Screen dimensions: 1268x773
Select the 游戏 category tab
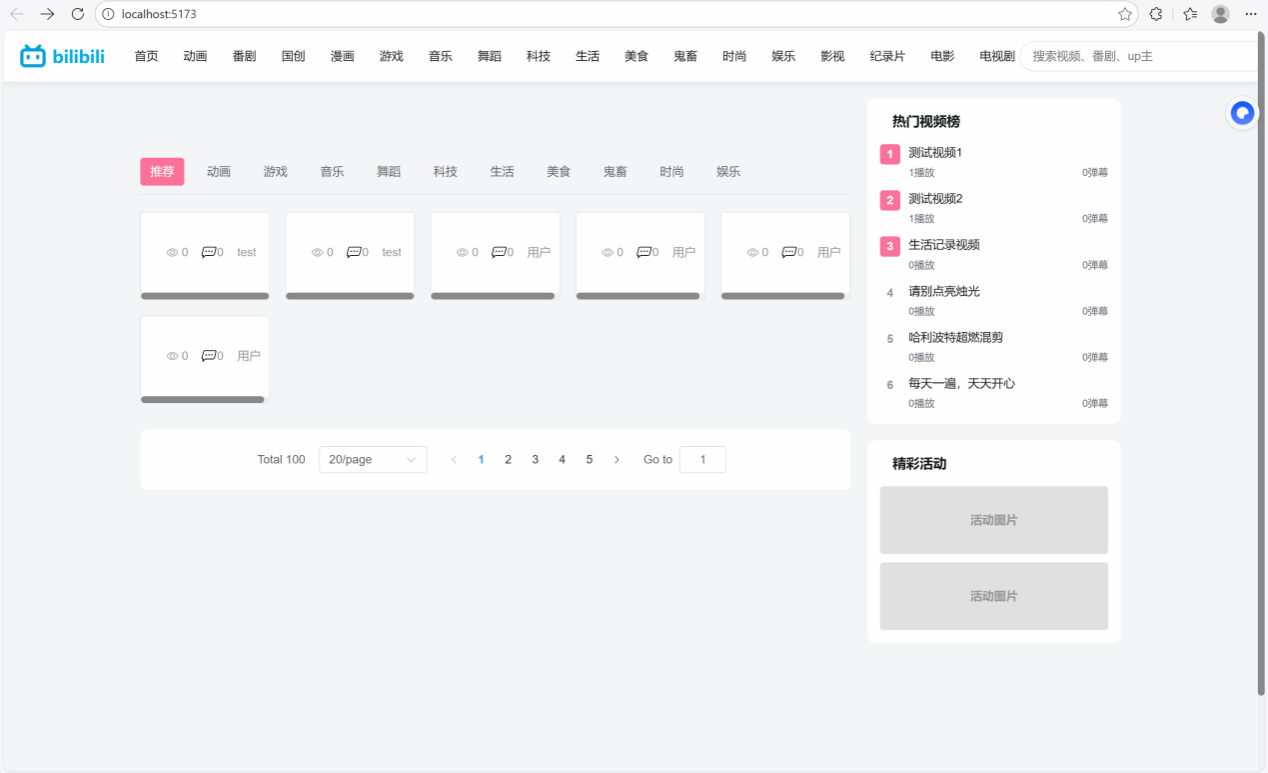tap(275, 172)
